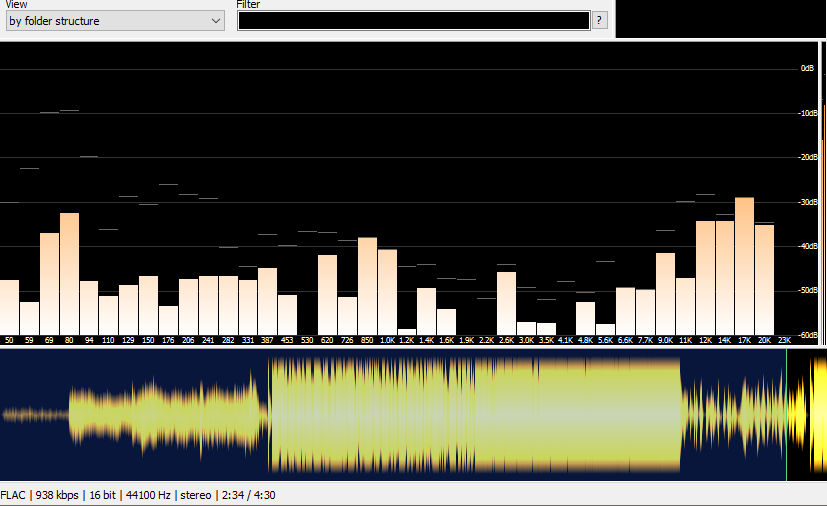Click the 0dB label on spectrum scale
This screenshot has height=506, width=827.
[807, 68]
